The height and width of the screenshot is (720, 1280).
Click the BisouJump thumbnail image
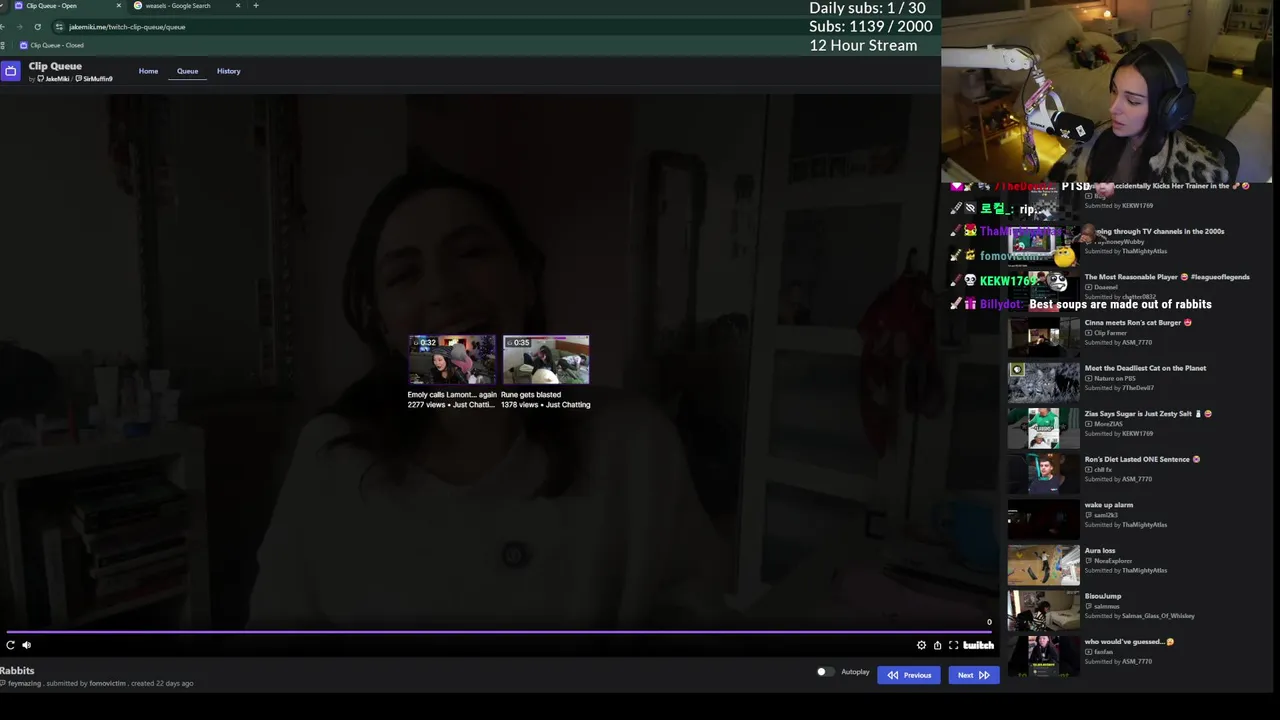pos(1043,611)
